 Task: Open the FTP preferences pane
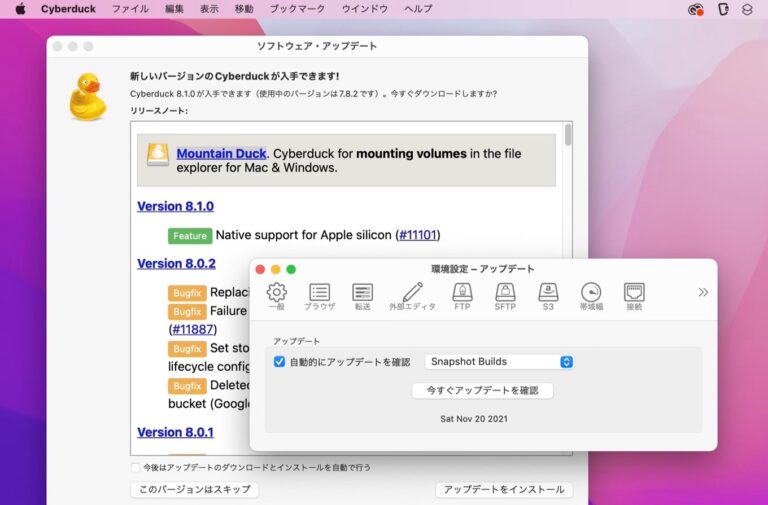[x=462, y=296]
